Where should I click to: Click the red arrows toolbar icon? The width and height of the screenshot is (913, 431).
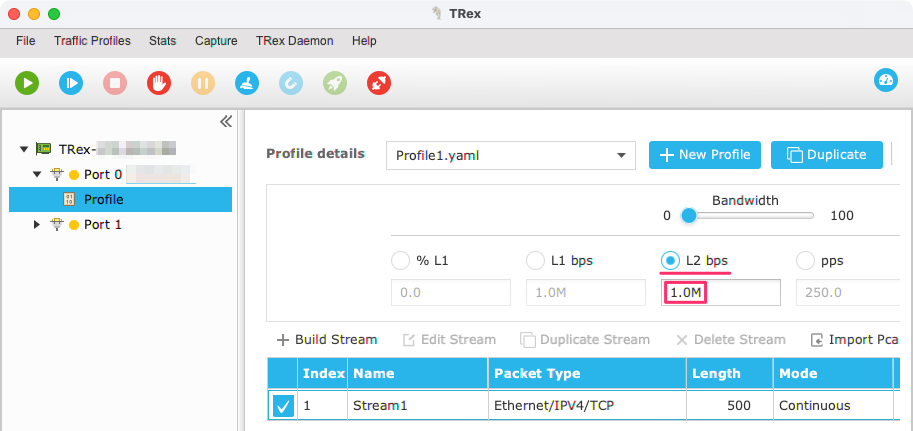(379, 83)
